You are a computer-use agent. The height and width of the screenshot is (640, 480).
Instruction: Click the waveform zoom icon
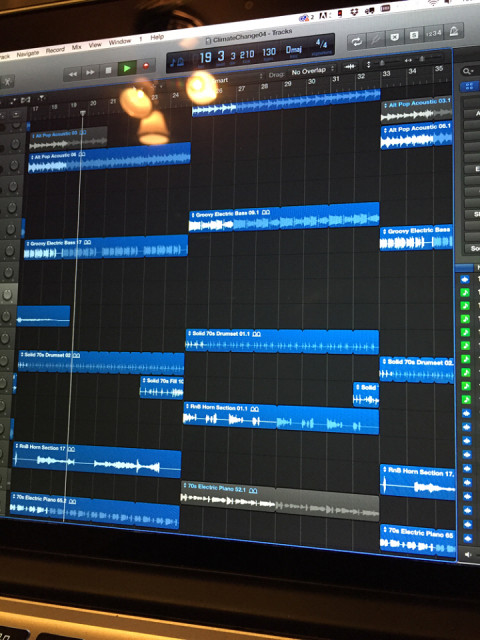(x=350, y=66)
